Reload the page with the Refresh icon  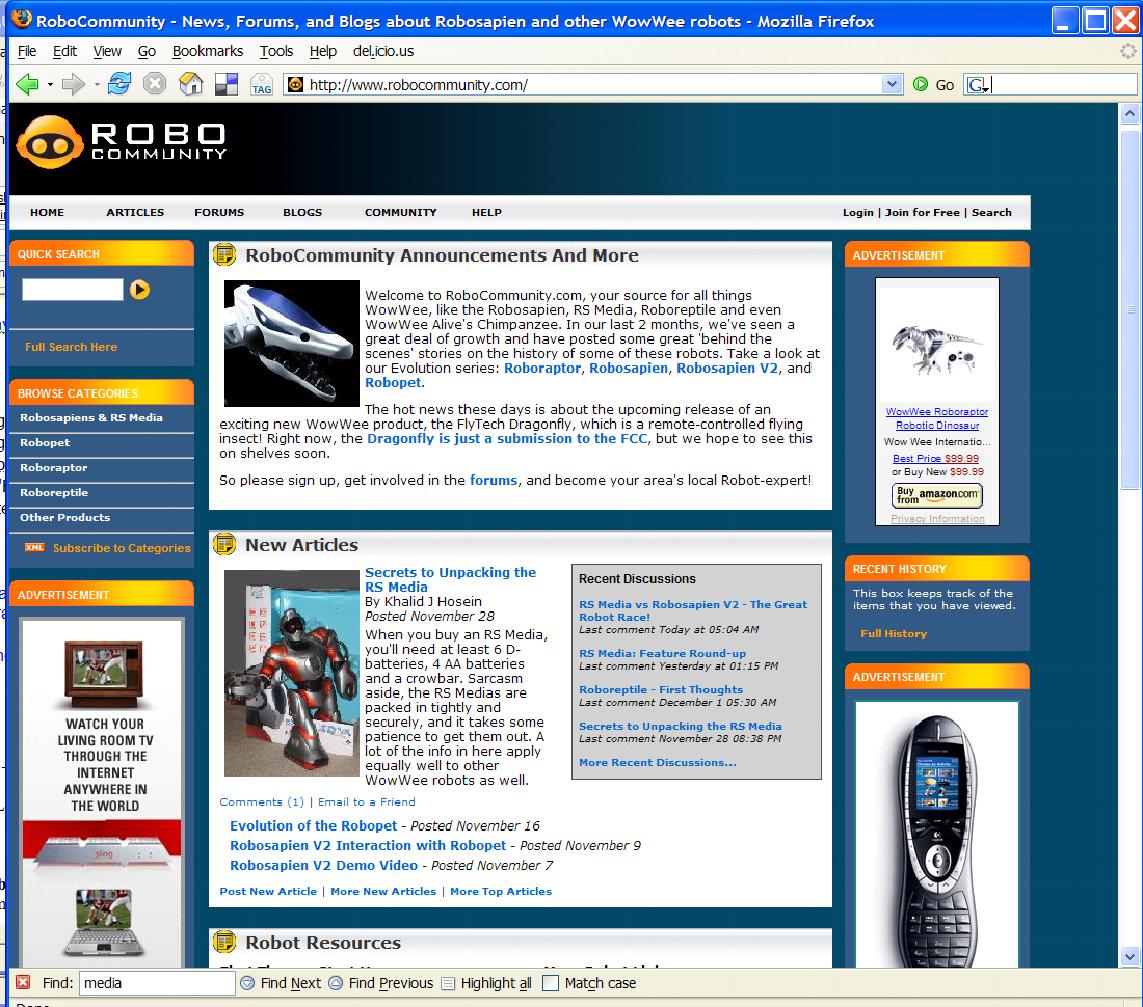pyautogui.click(x=119, y=84)
